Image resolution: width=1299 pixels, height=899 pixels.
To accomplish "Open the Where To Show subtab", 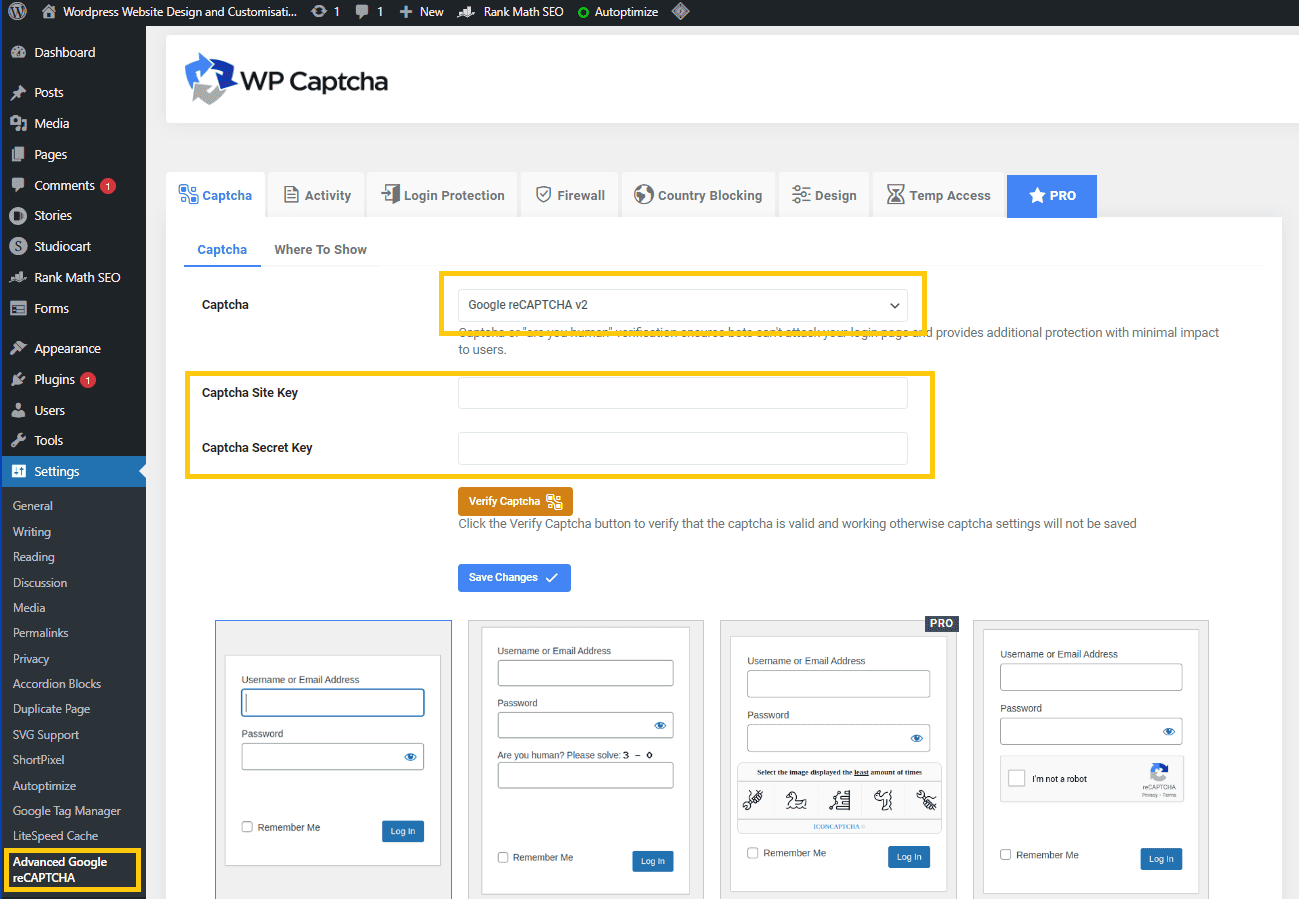I will click(320, 249).
